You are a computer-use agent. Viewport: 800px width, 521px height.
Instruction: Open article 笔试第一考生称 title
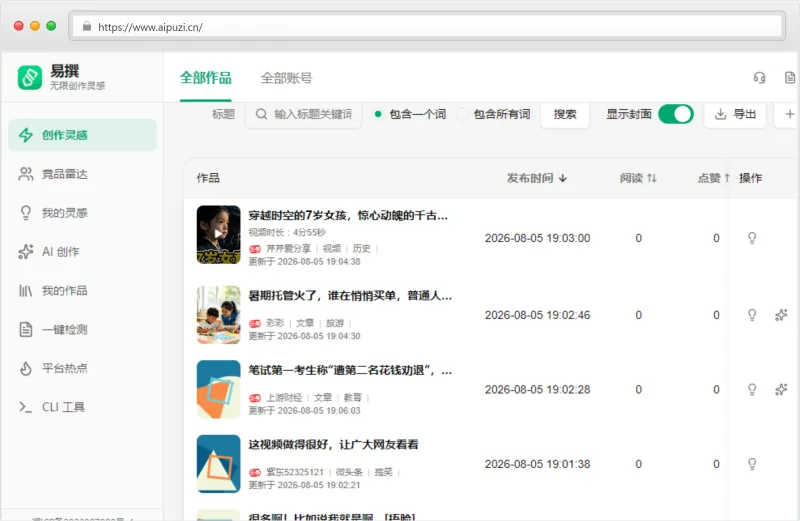(x=350, y=370)
